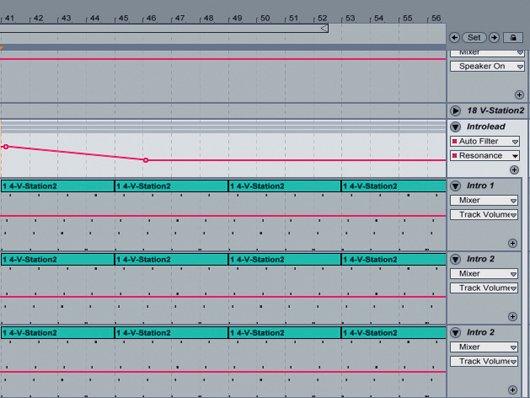Viewport: 530px width, 398px height.
Task: Jump to next locator arrow
Action: pyautogui.click(x=494, y=38)
